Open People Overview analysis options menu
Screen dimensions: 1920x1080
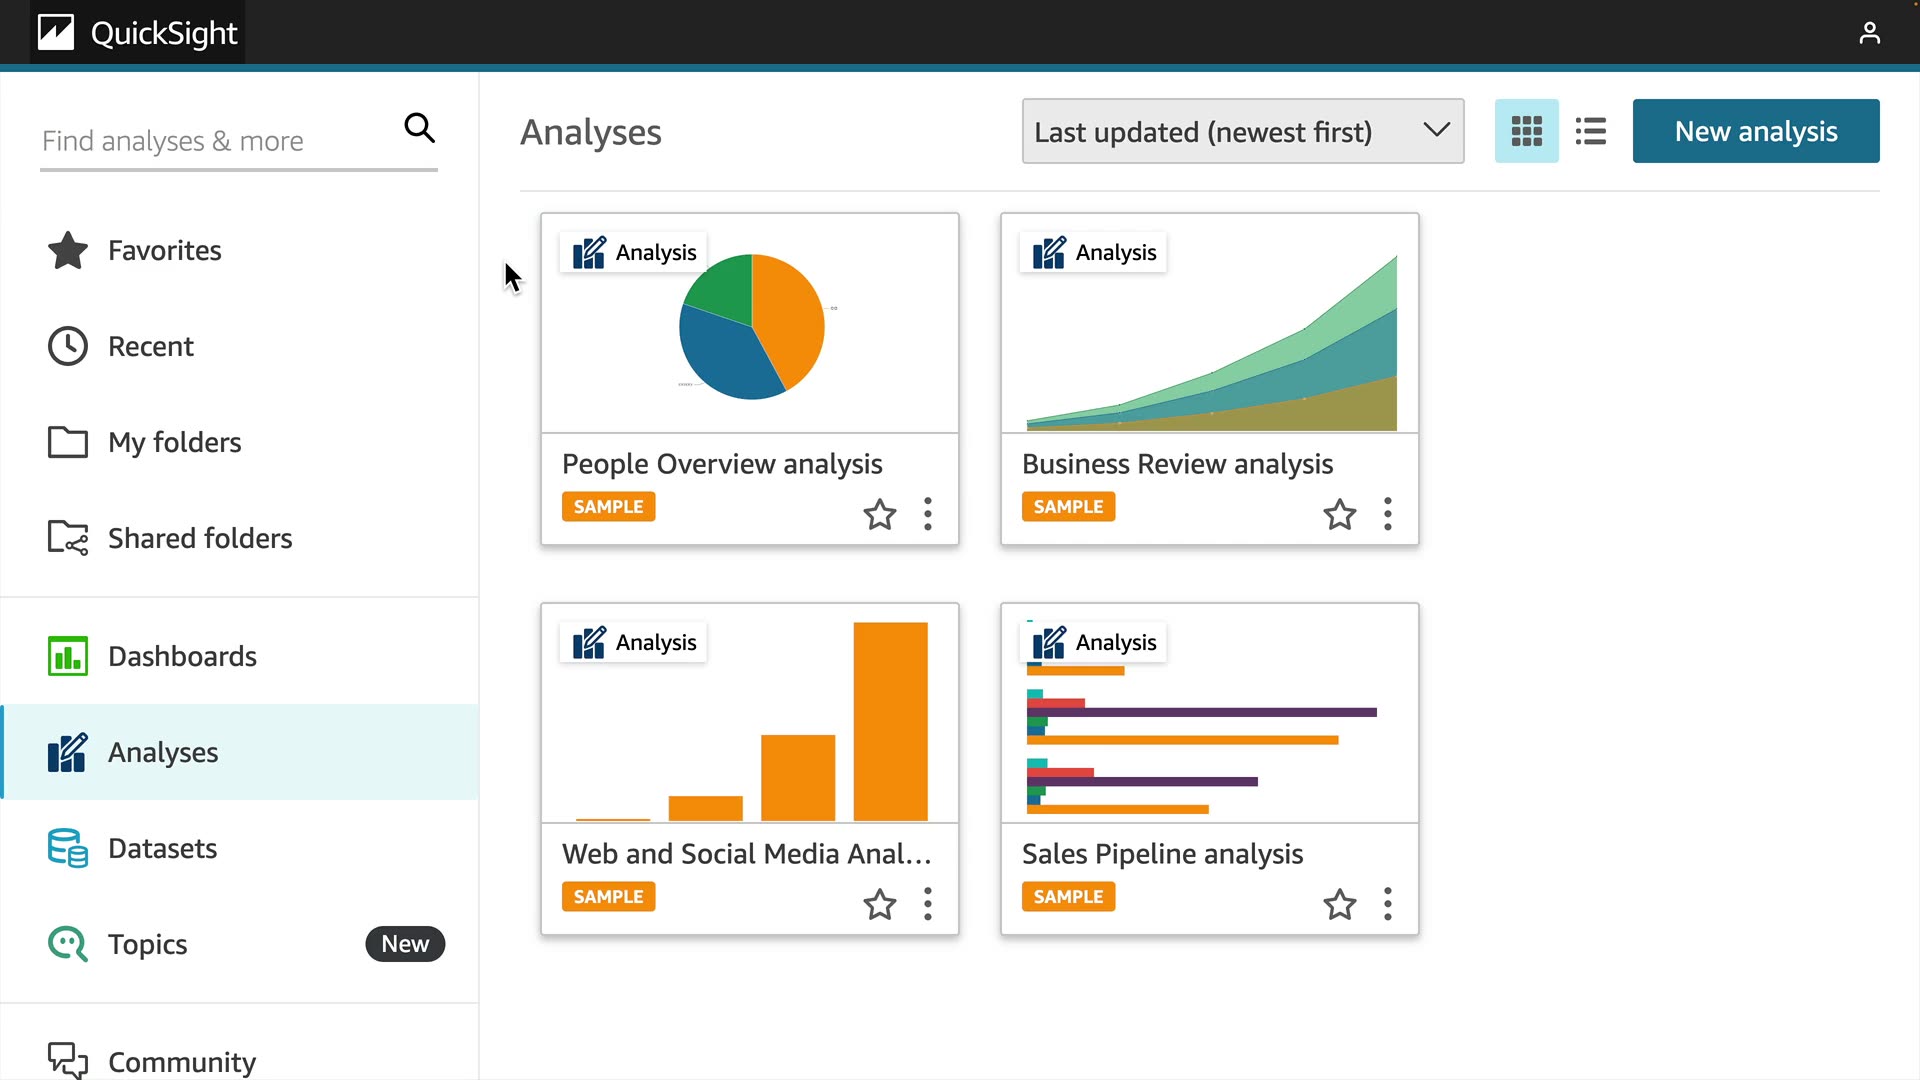(928, 514)
